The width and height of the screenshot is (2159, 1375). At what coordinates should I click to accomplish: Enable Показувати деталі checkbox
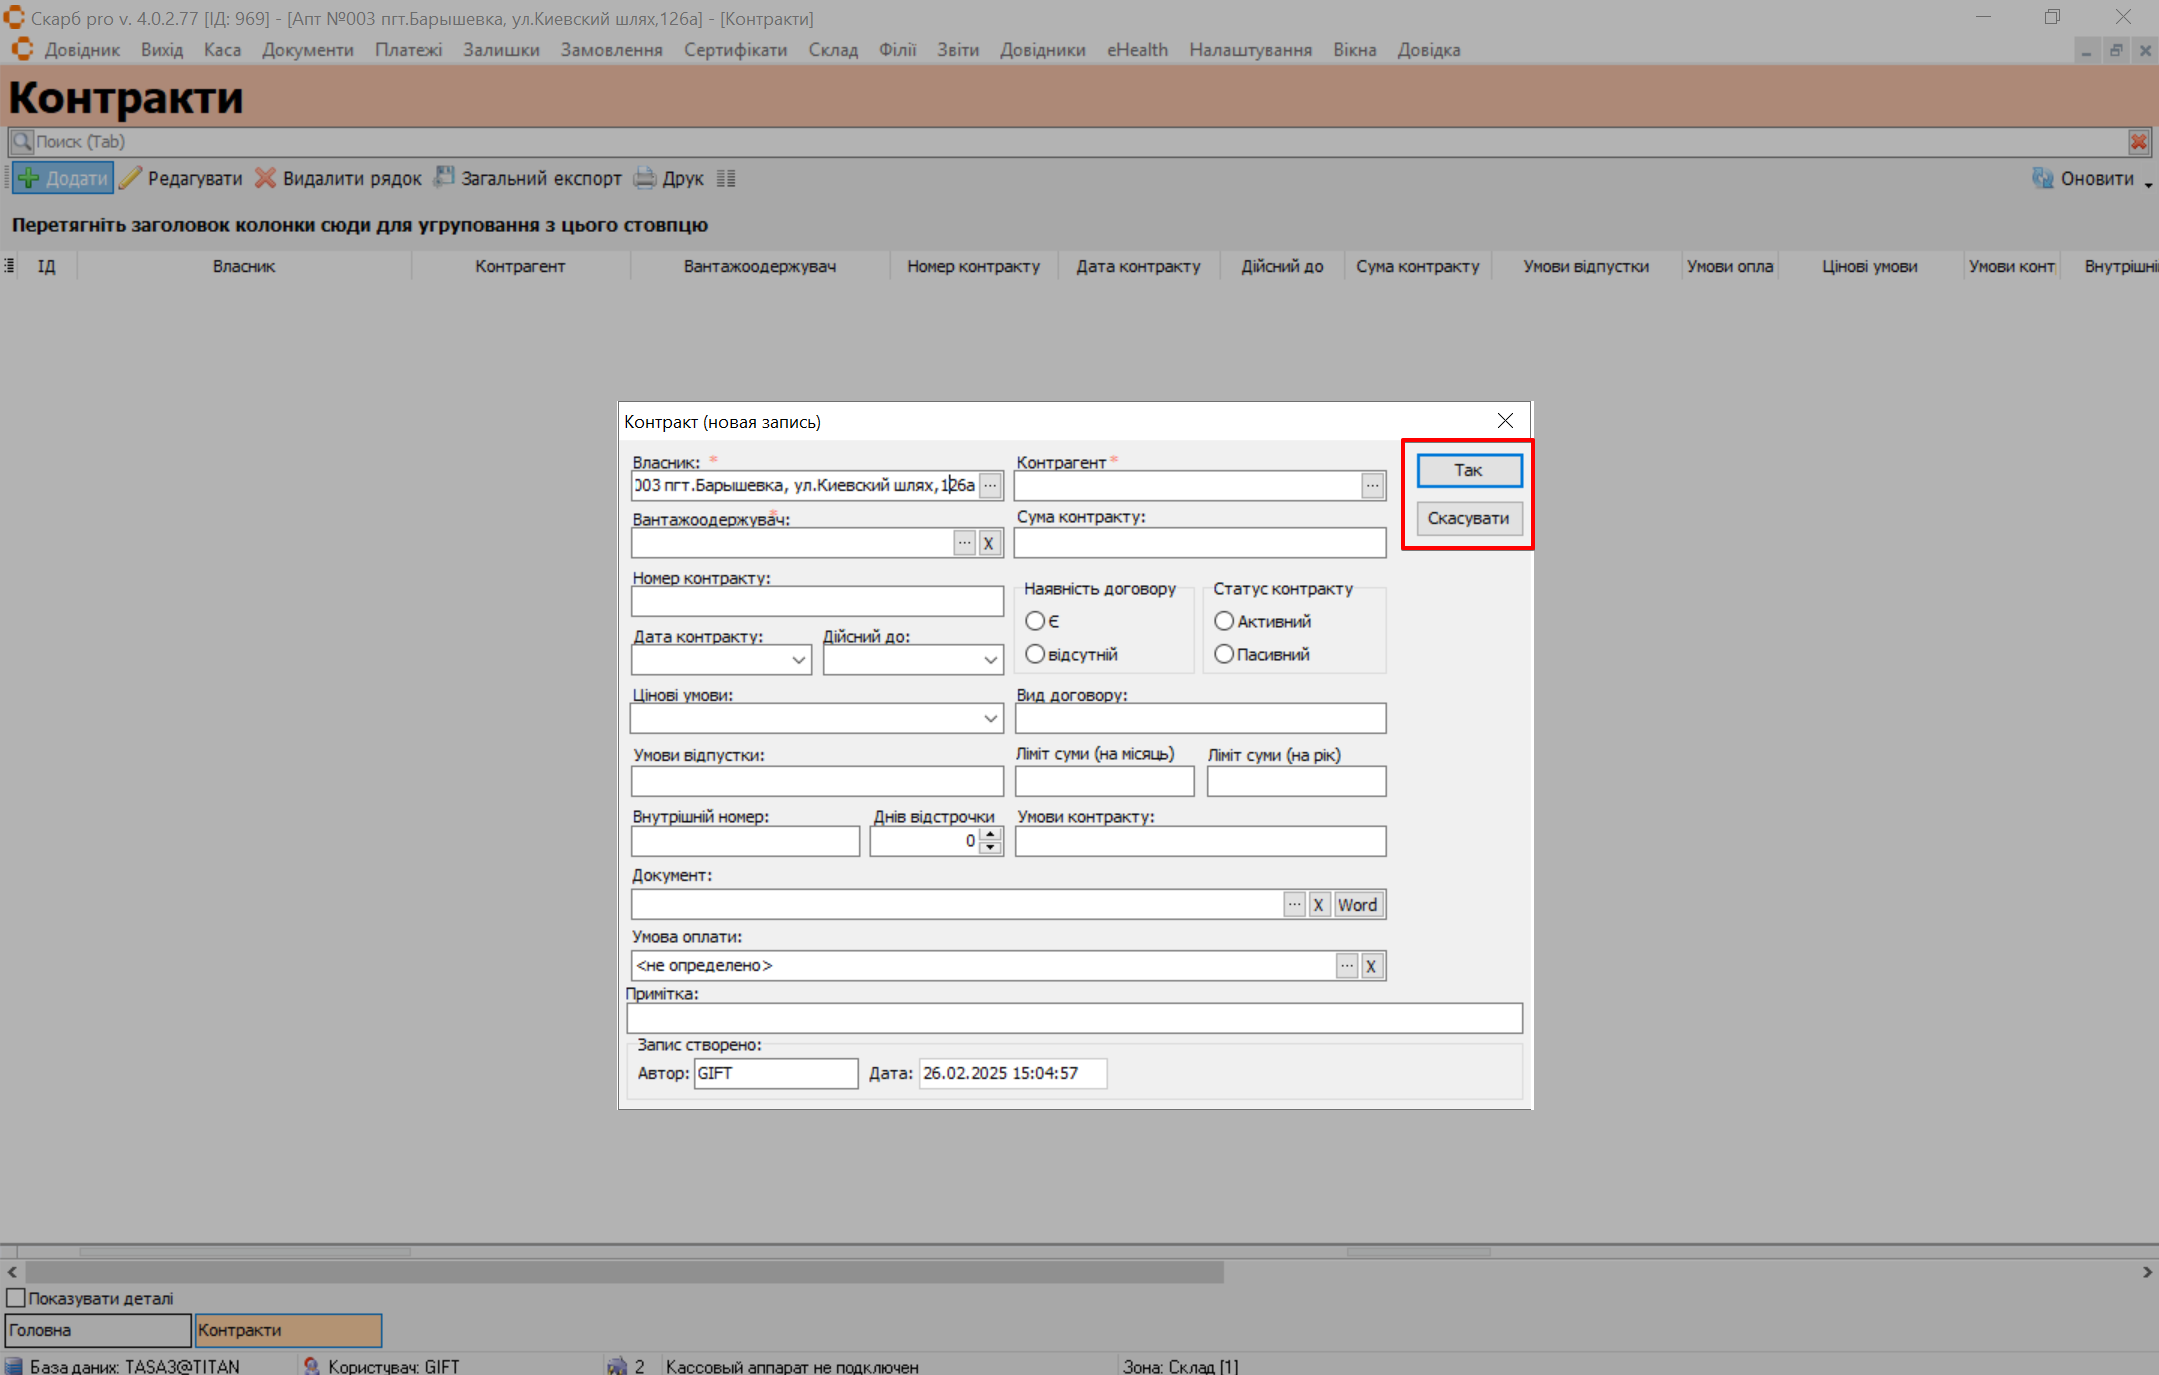[x=16, y=1298]
